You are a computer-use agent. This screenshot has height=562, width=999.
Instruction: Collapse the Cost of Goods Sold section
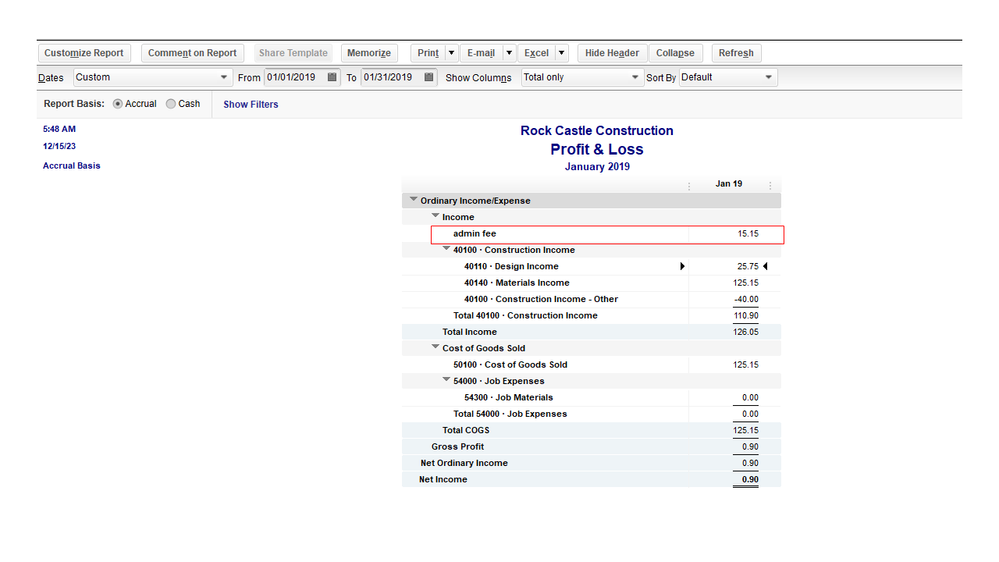436,347
